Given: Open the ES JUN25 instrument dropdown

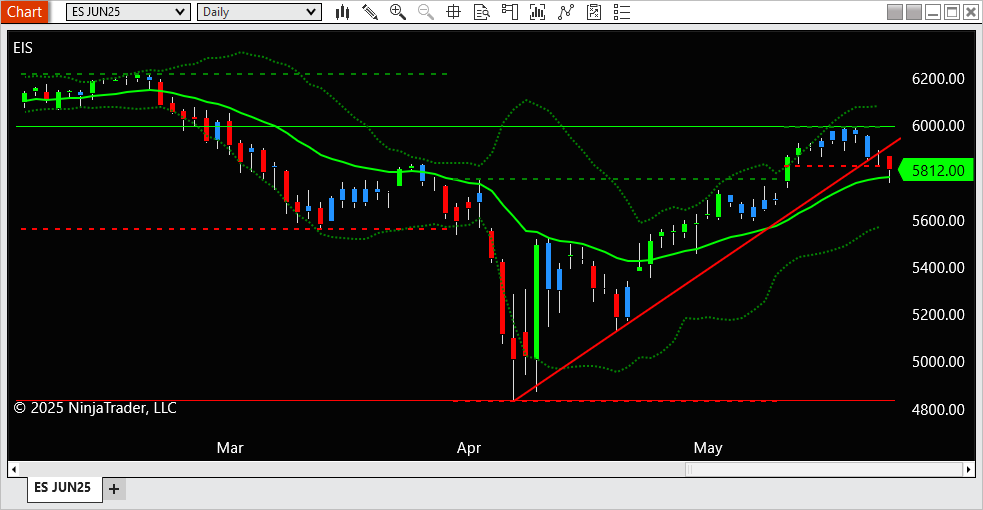Looking at the screenshot, I should pyautogui.click(x=129, y=12).
